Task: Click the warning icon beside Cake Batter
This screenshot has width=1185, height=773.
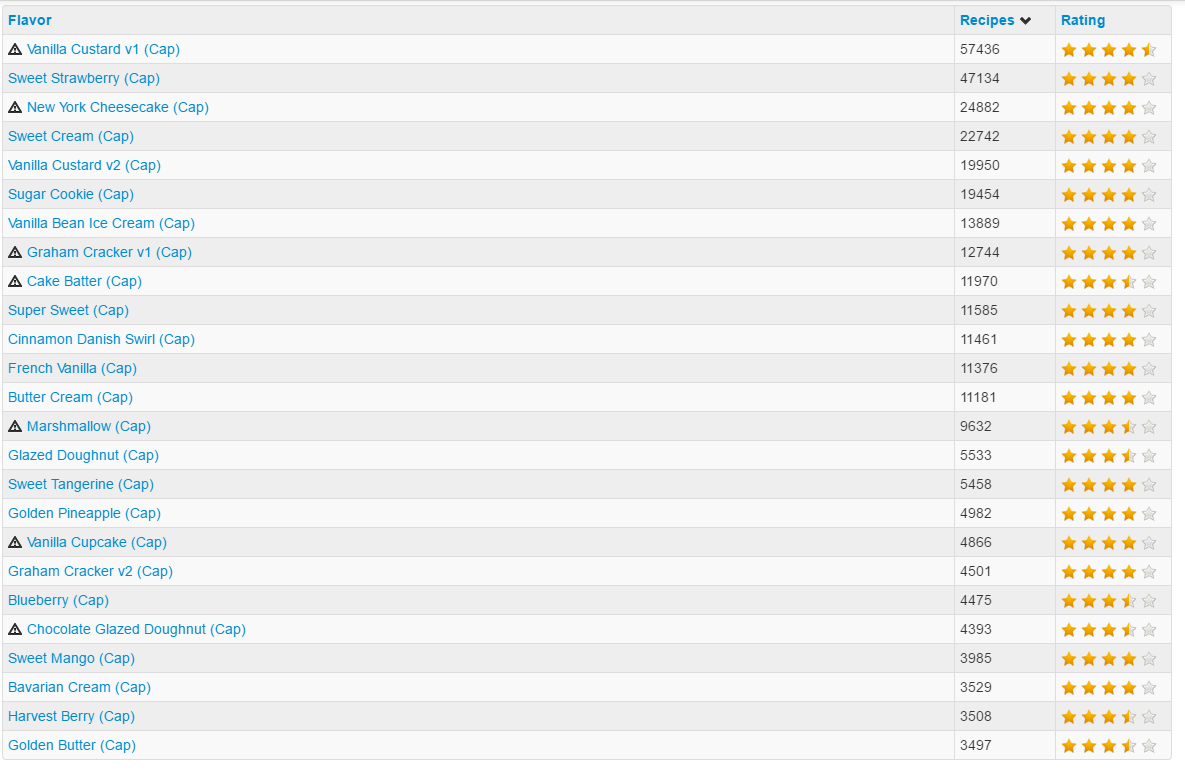Action: (x=15, y=282)
